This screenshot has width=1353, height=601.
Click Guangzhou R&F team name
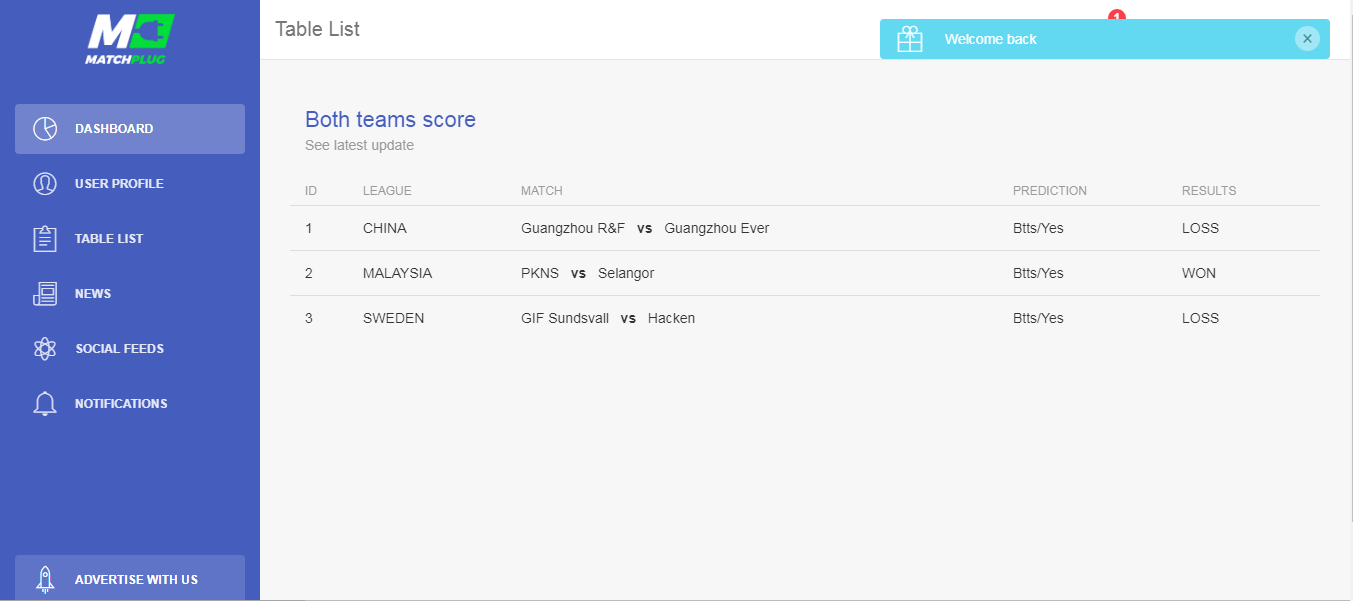tap(573, 228)
